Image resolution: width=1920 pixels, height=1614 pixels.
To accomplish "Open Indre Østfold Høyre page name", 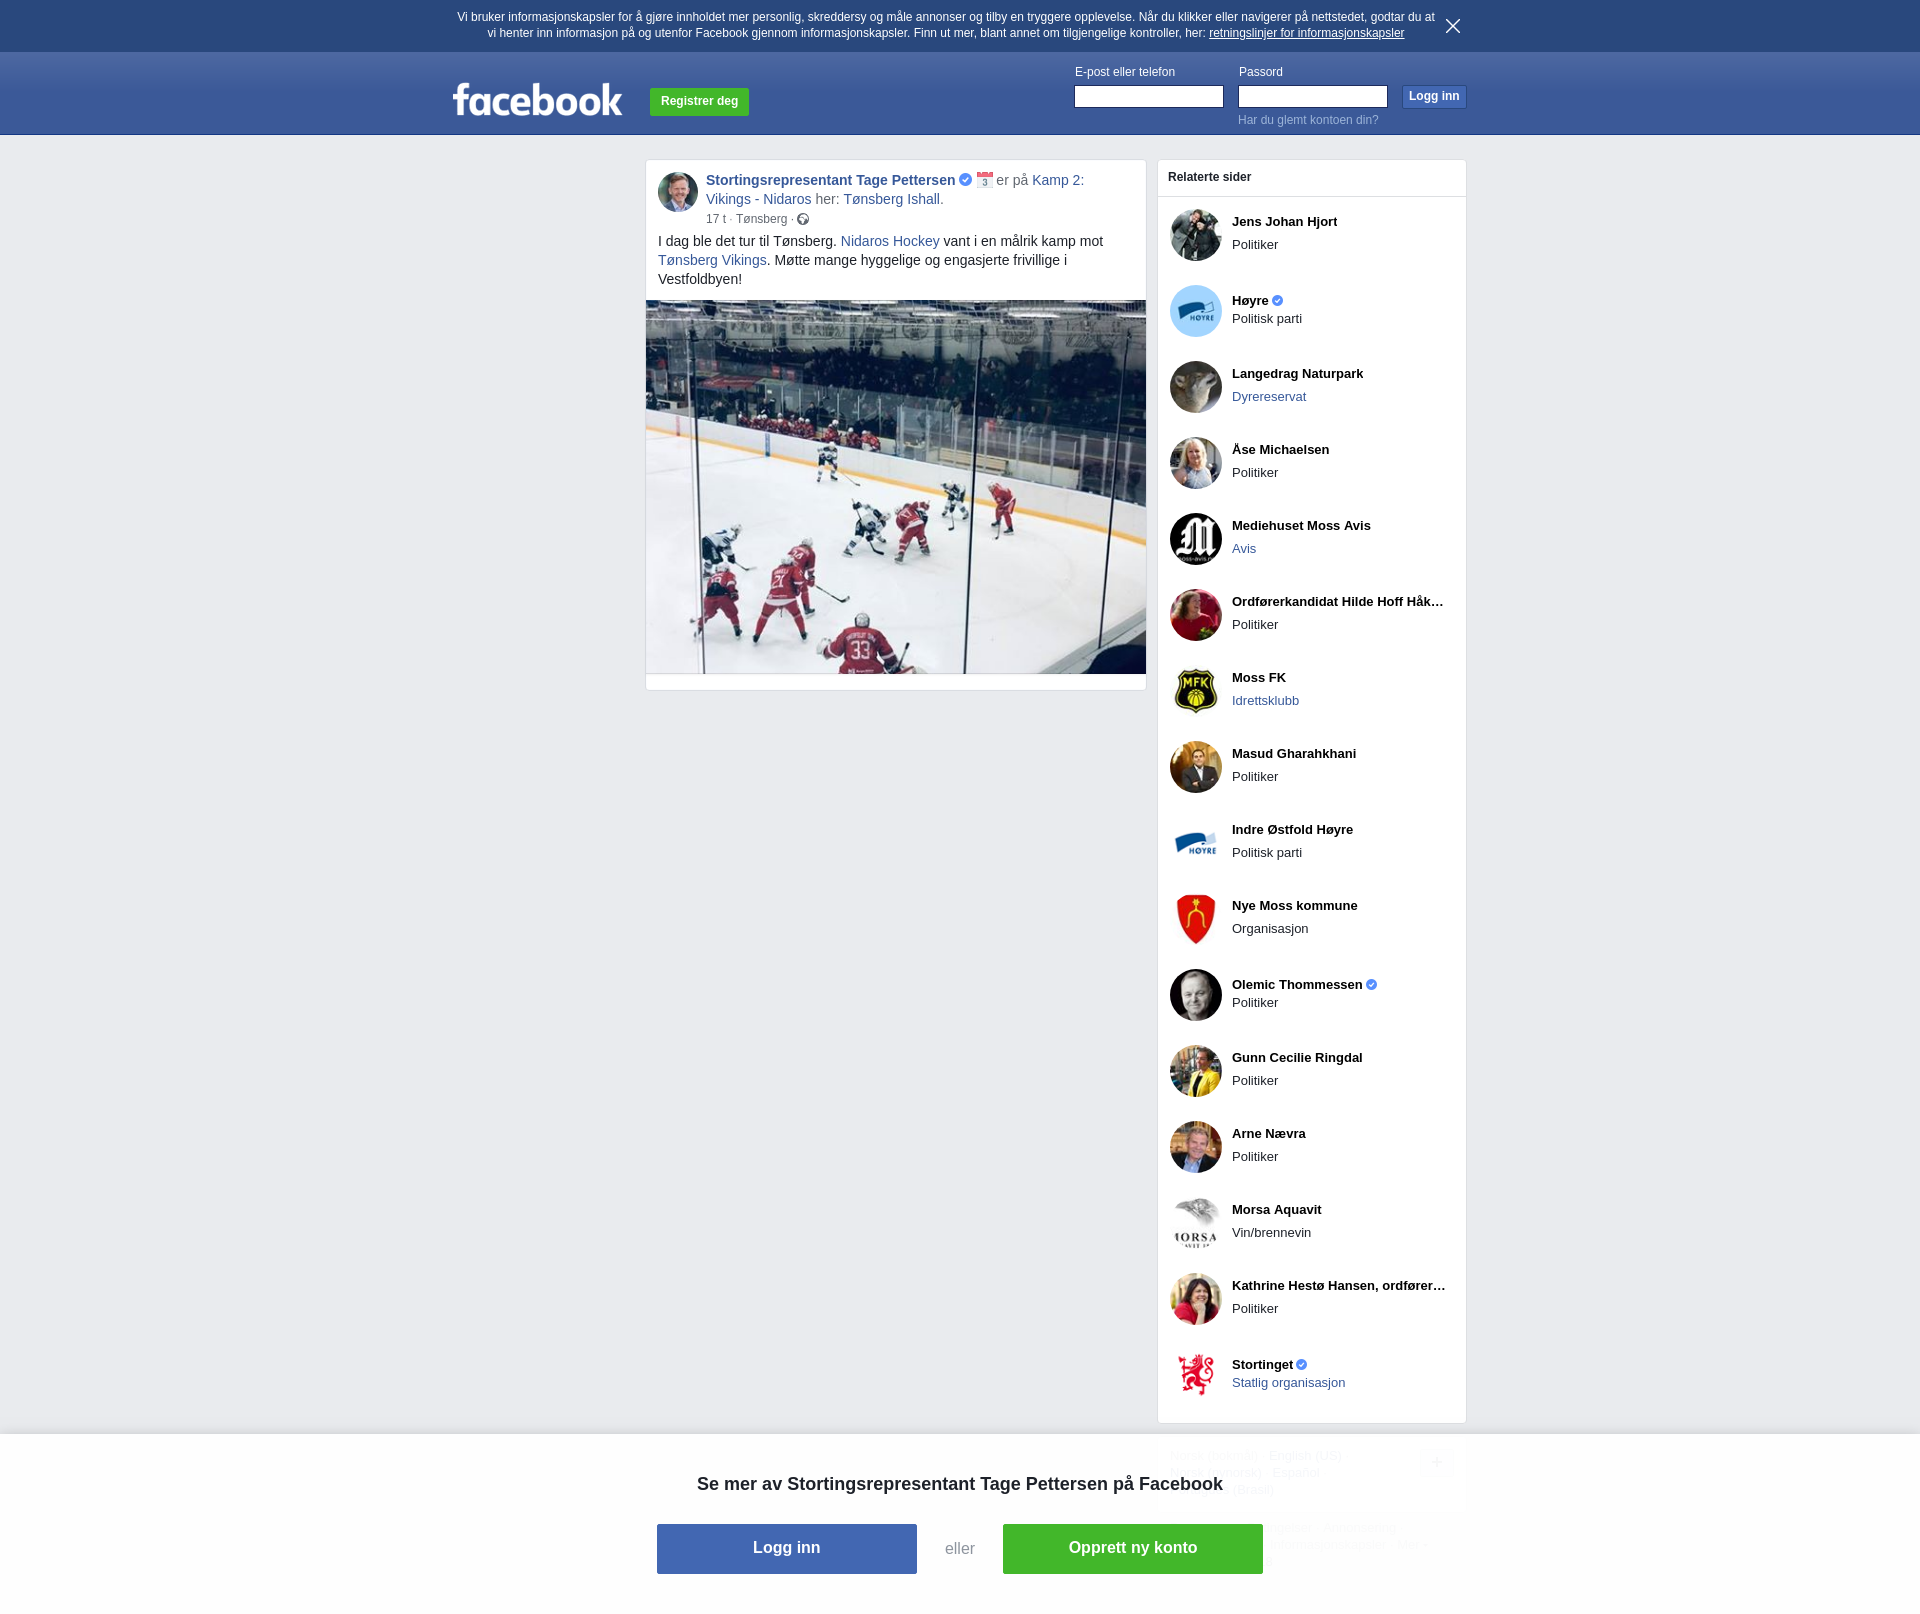I will pyautogui.click(x=1292, y=830).
